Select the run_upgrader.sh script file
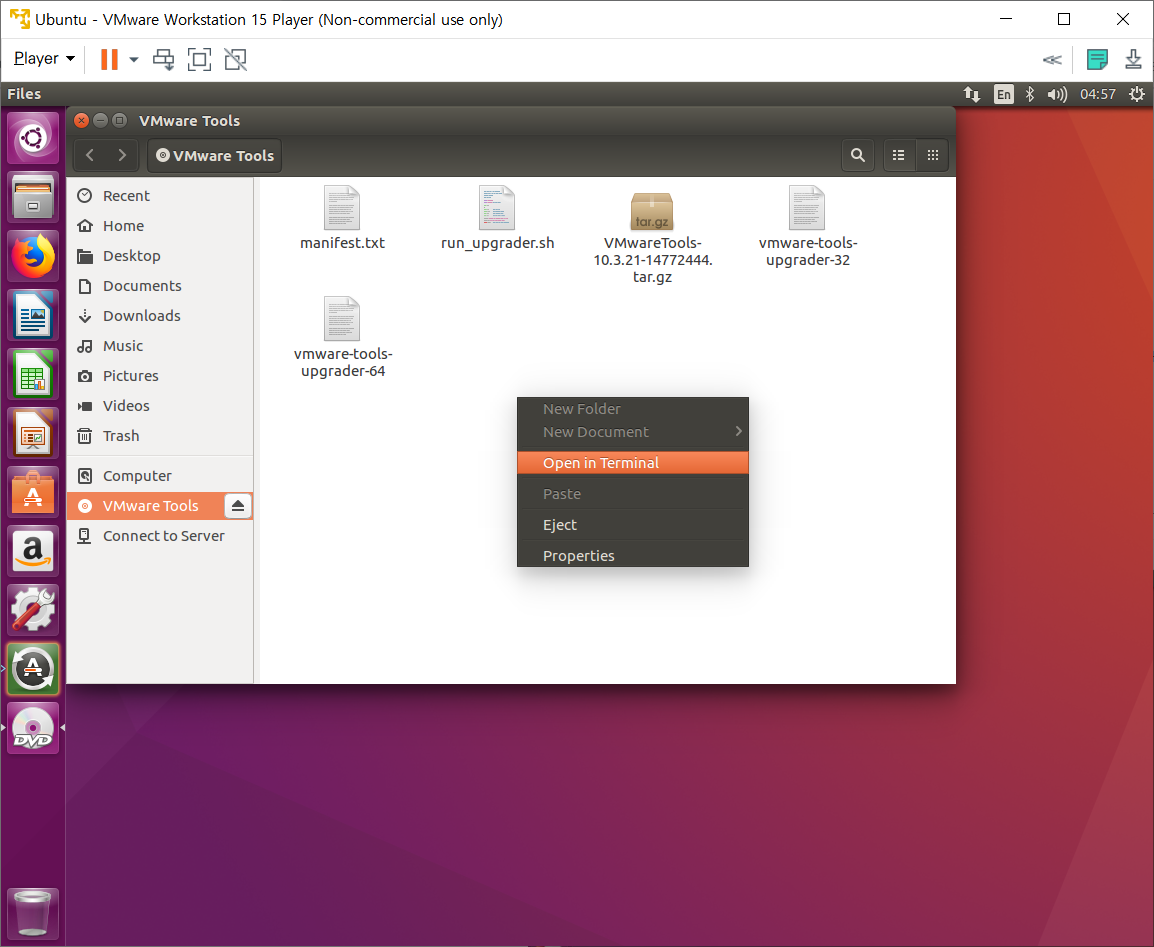 click(x=498, y=219)
